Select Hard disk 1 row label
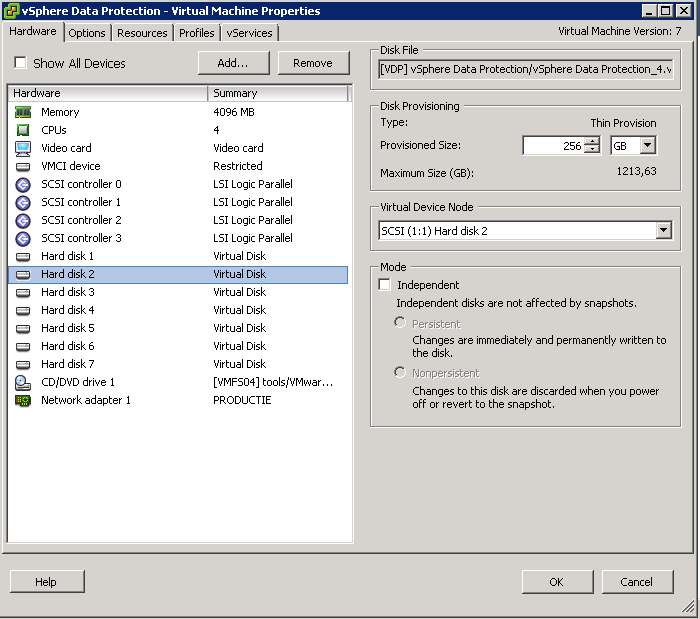700x619 pixels. [x=67, y=256]
